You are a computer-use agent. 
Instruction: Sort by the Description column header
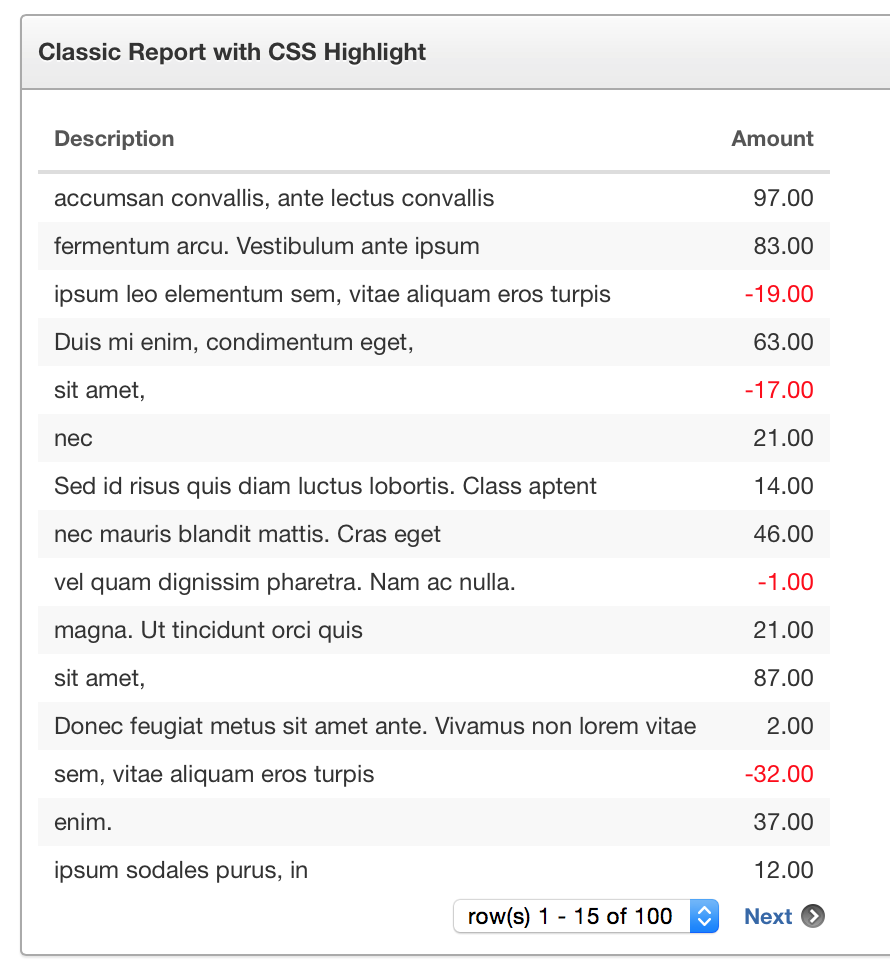(114, 138)
